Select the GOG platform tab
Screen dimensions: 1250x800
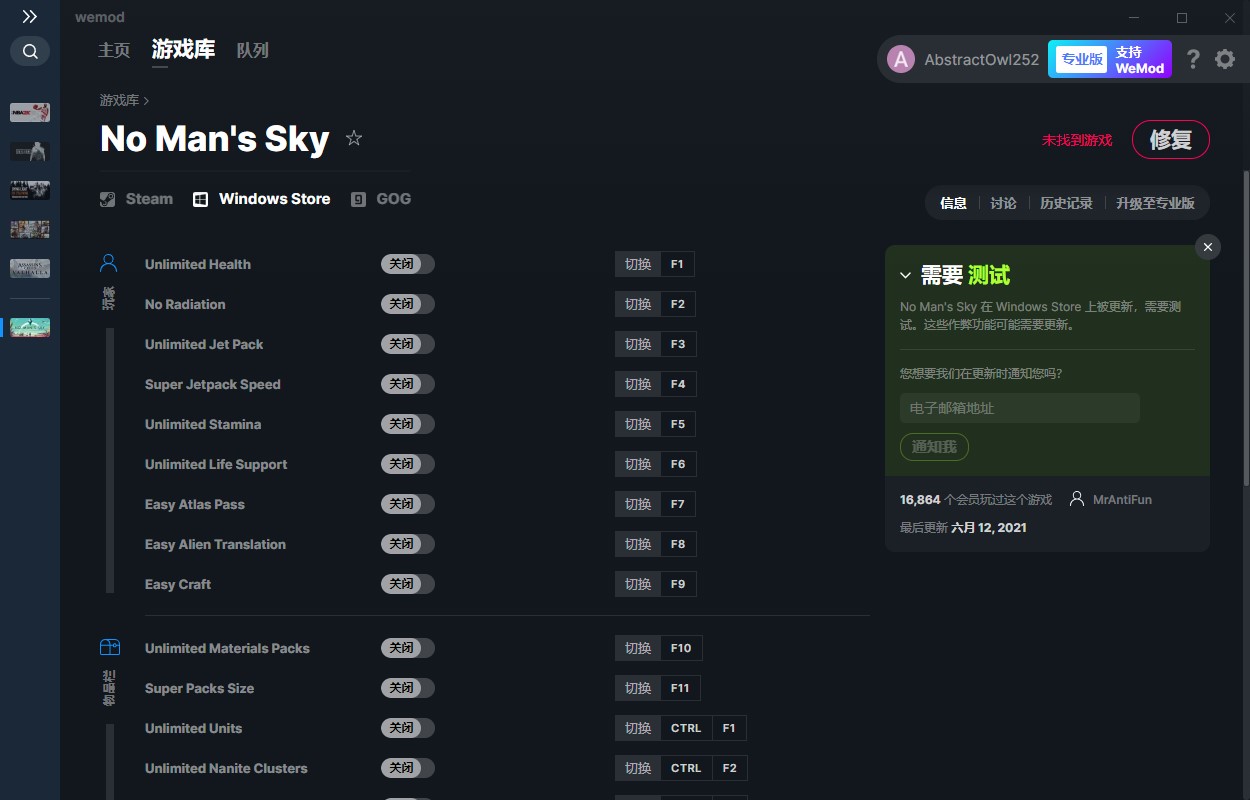381,199
